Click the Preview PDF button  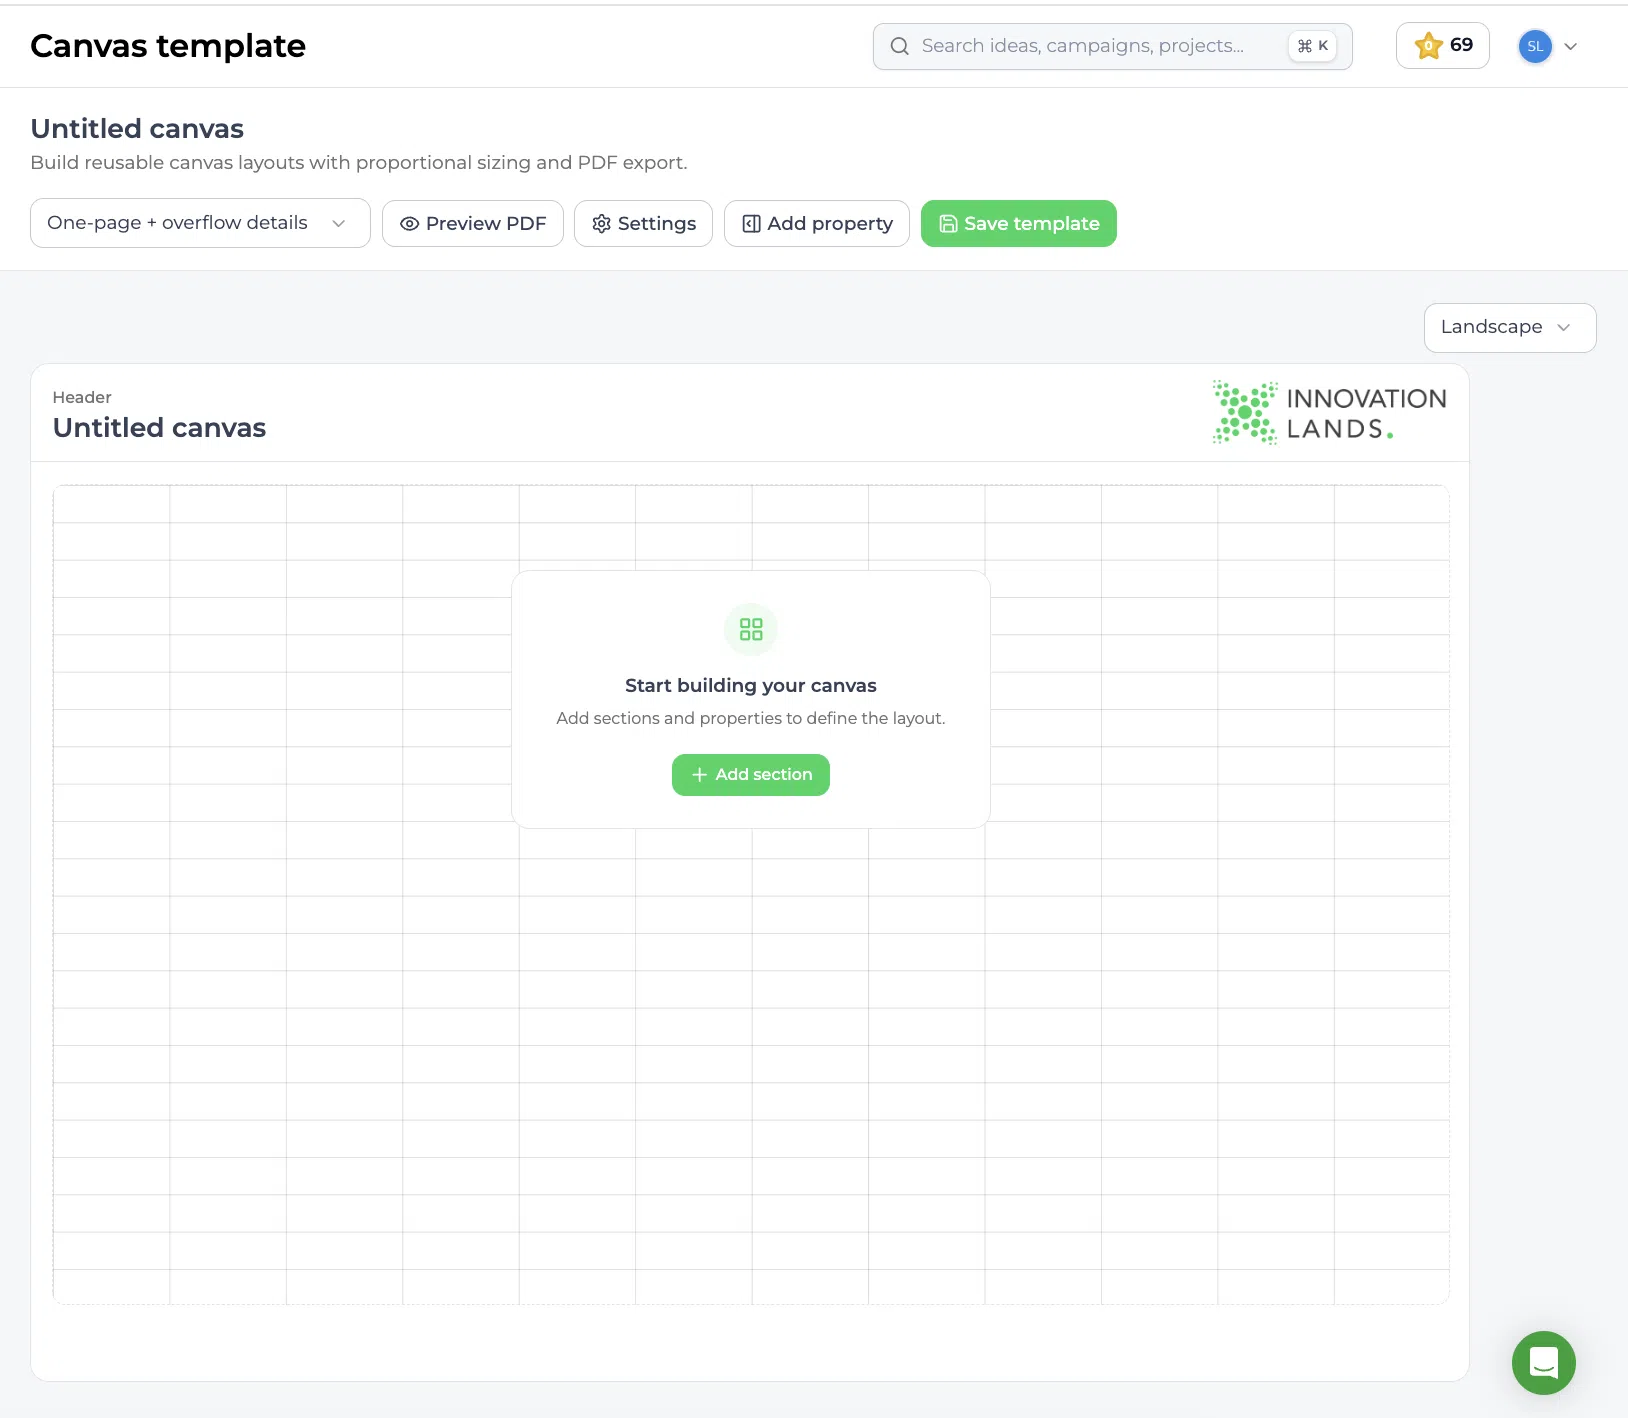[x=472, y=223]
